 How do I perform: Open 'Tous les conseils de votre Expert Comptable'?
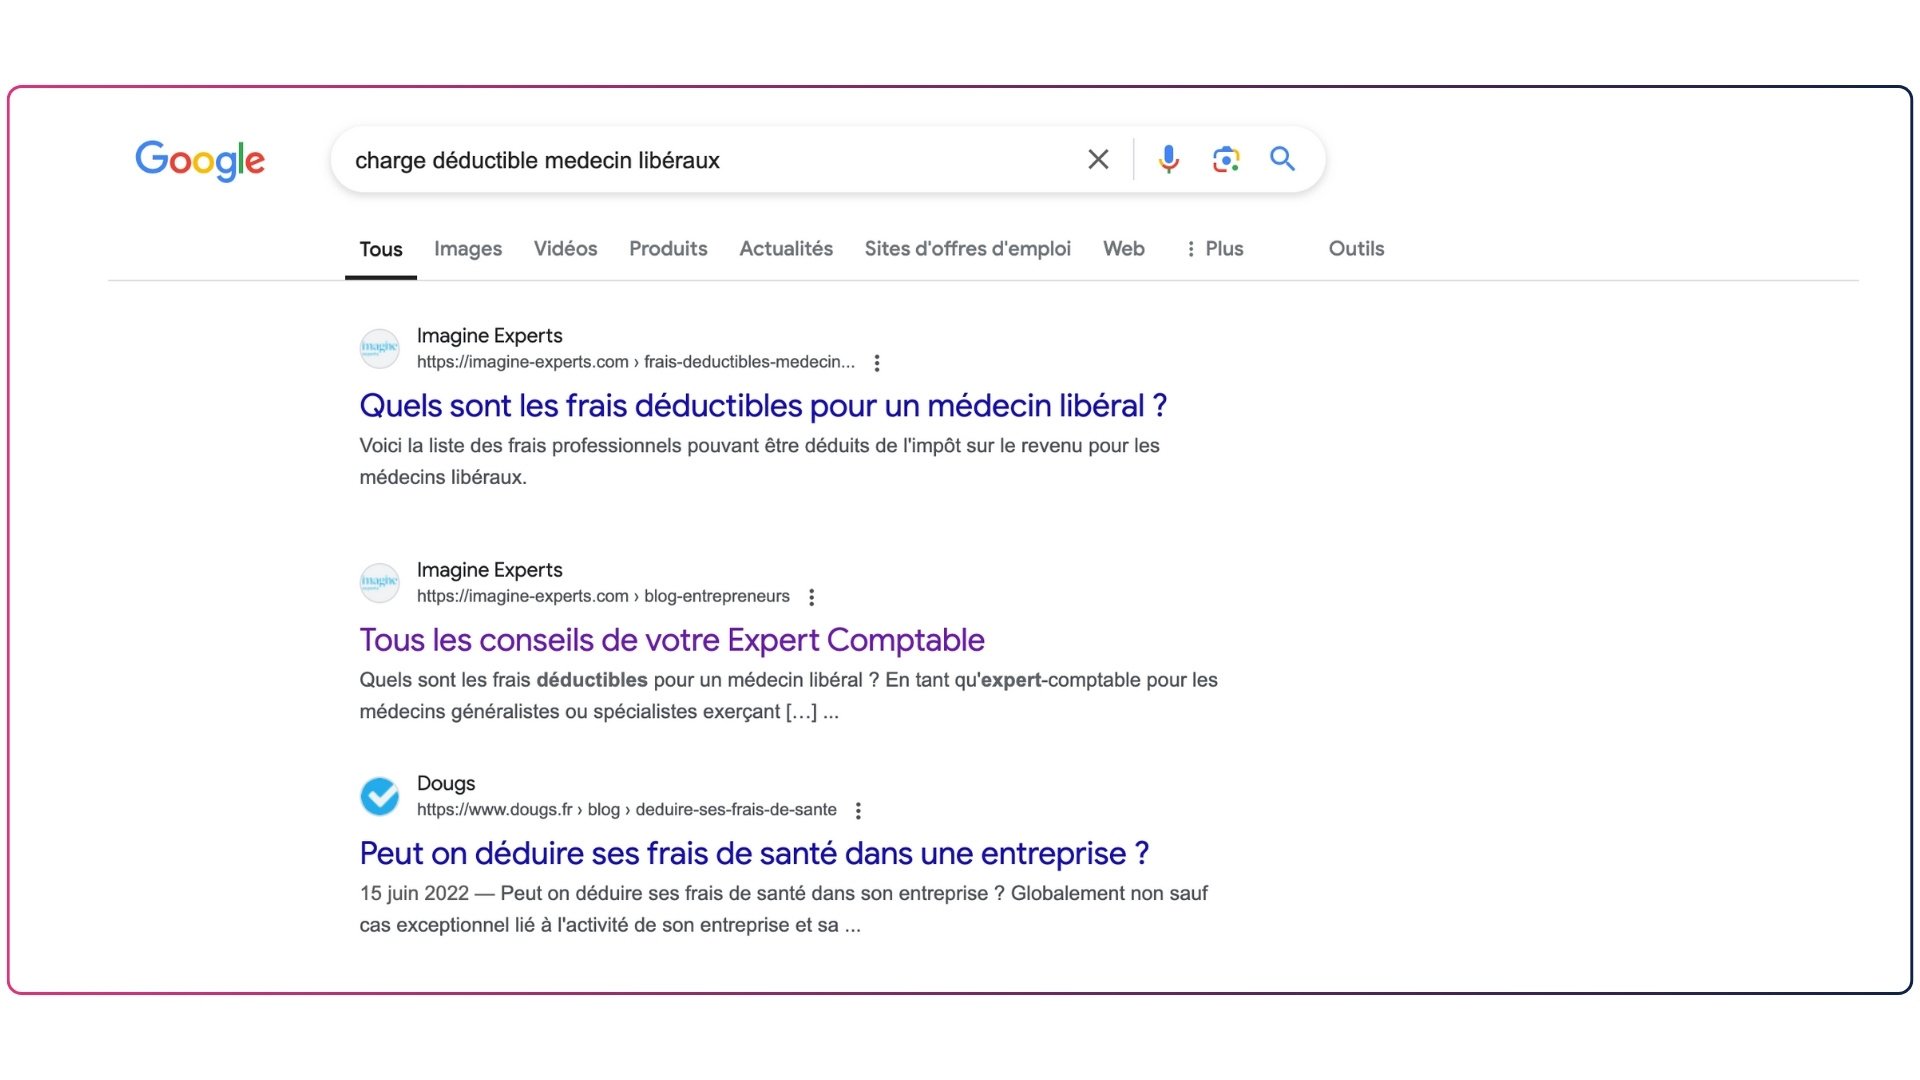(672, 640)
